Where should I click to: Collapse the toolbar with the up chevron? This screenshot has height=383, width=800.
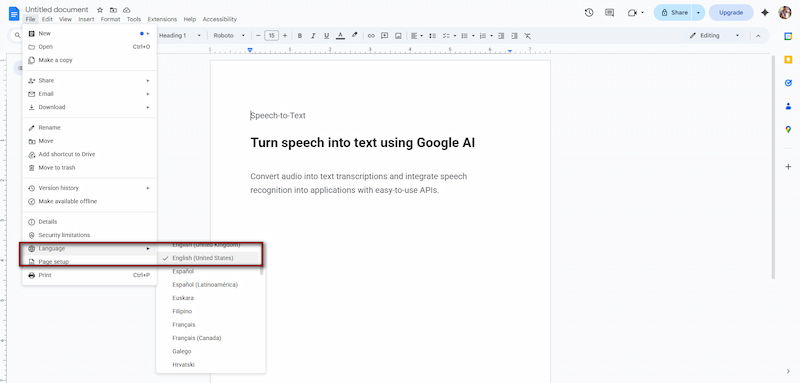click(x=758, y=36)
